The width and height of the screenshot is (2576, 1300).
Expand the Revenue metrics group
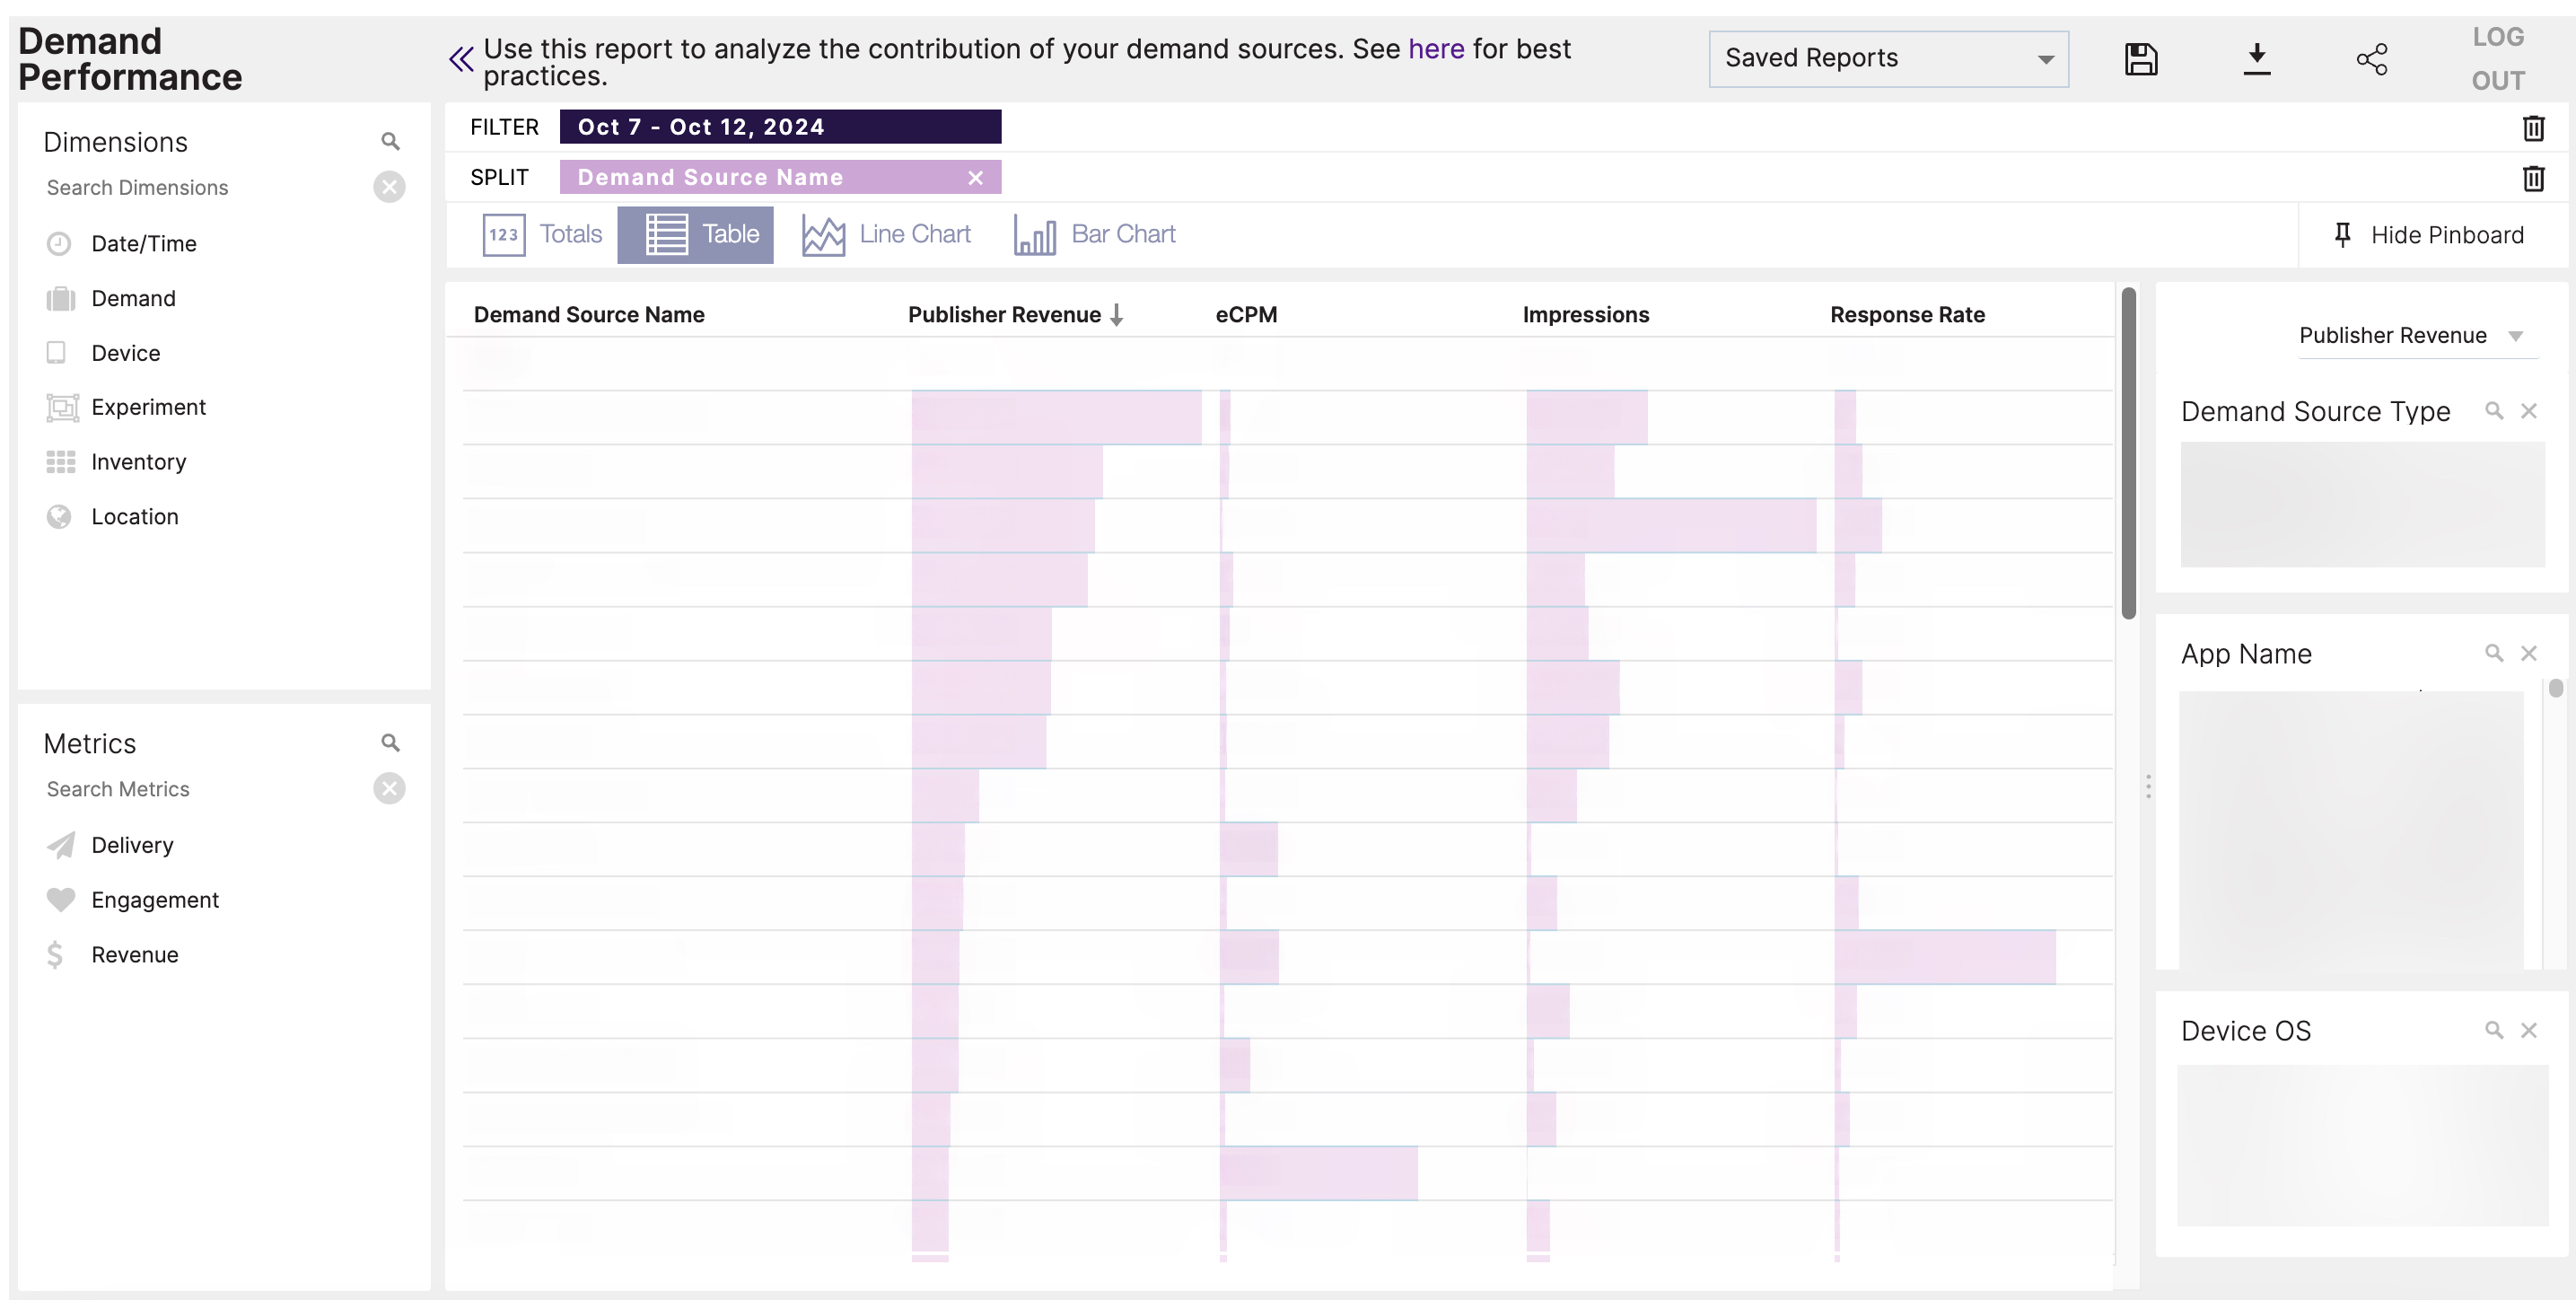click(134, 955)
